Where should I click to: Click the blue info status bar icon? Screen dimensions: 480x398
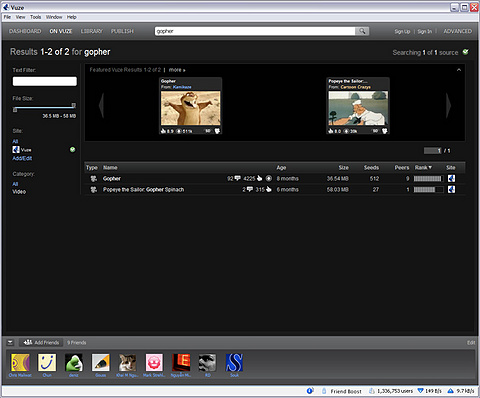tap(310, 391)
